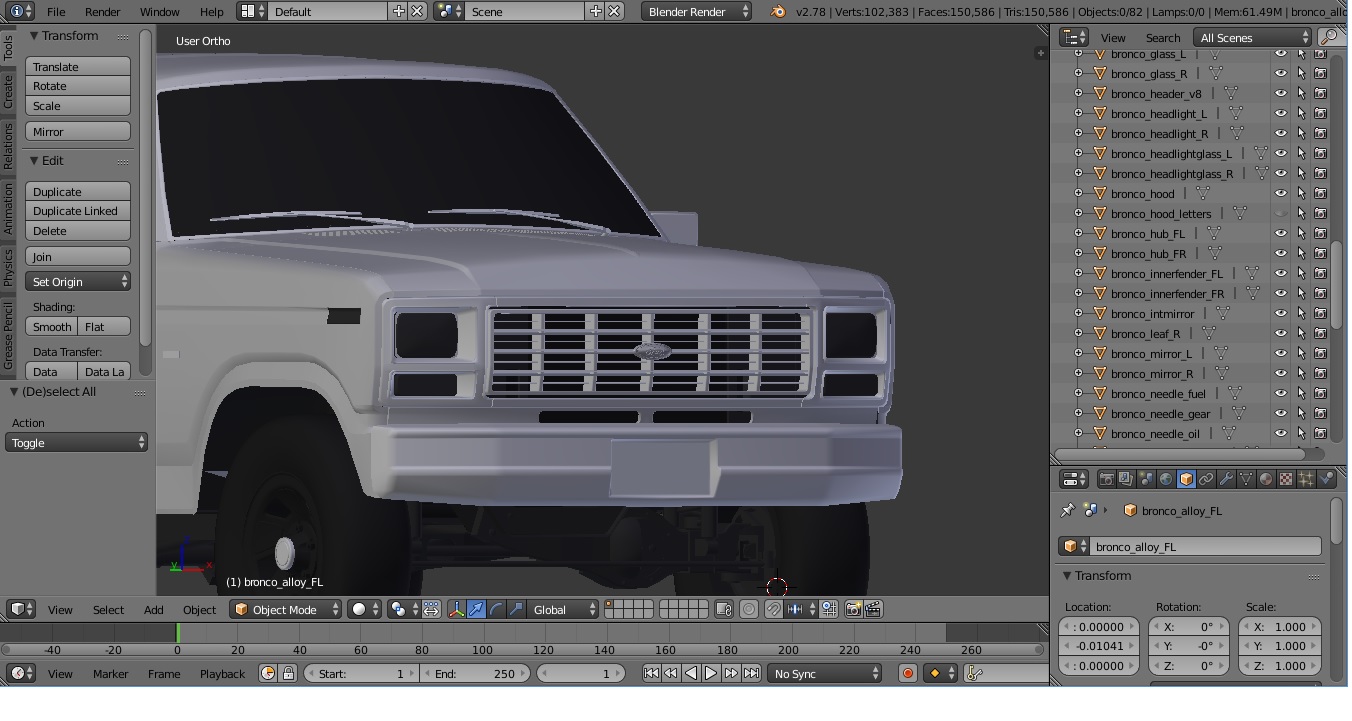Image resolution: width=1352 pixels, height=721 pixels.
Task: Expand bronco_innerfender_FL tree node
Action: pyautogui.click(x=1079, y=273)
